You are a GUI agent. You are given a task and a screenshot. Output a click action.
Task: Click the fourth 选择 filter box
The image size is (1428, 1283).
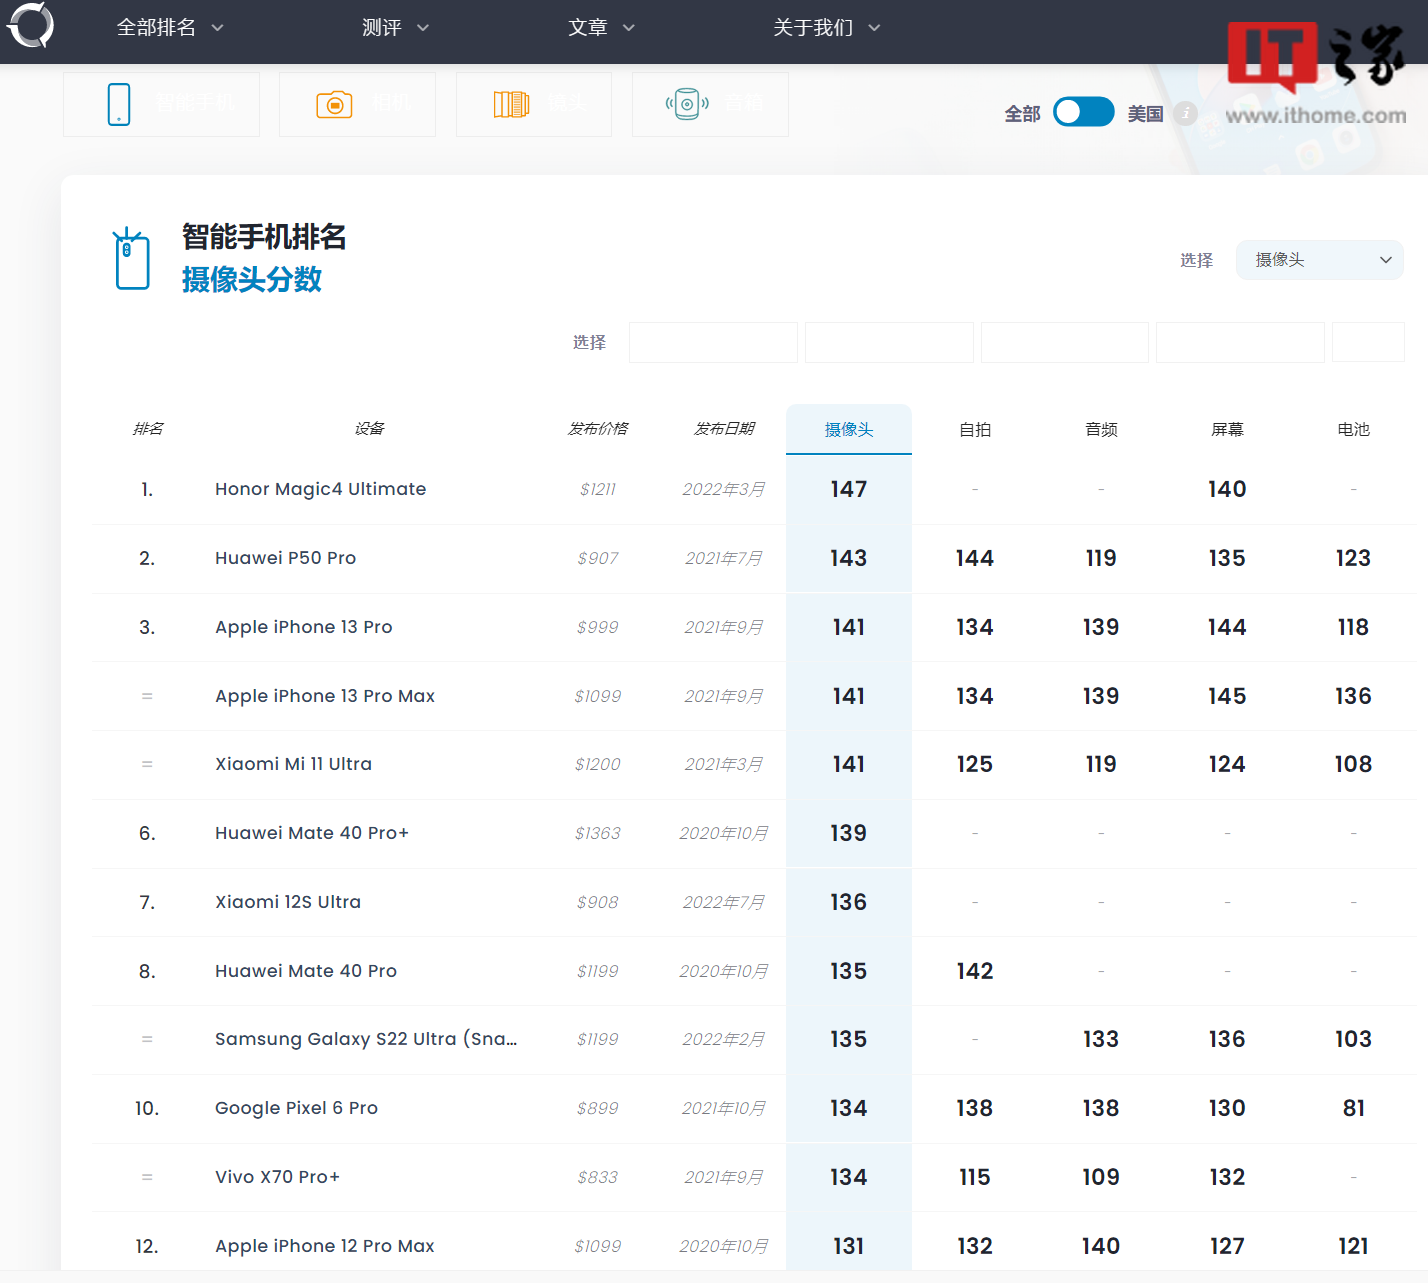click(x=1240, y=342)
